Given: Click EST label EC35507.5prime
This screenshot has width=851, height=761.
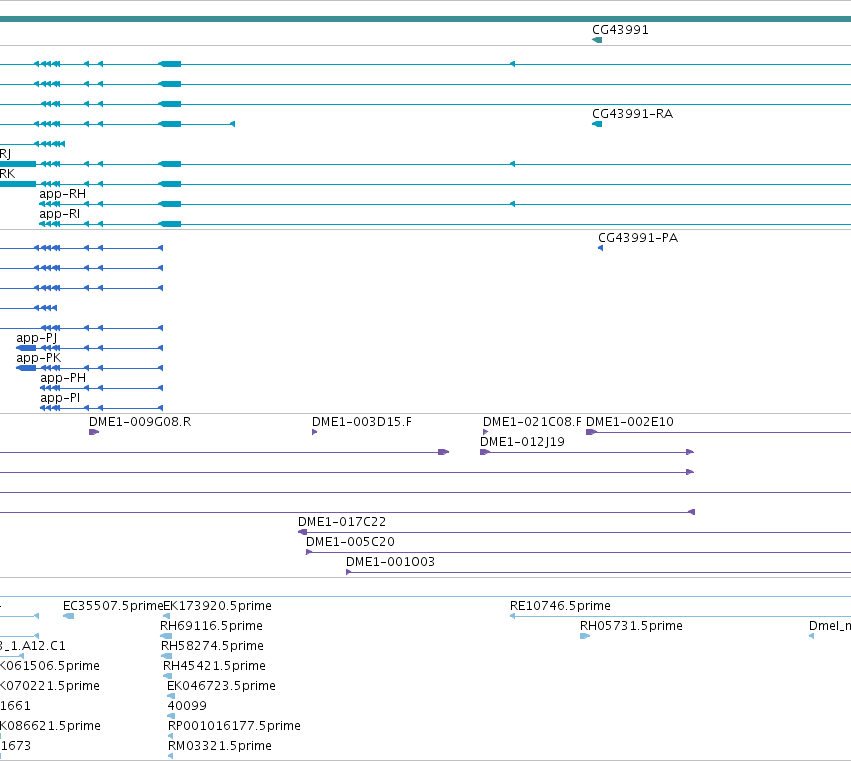Looking at the screenshot, I should pyautogui.click(x=113, y=606).
